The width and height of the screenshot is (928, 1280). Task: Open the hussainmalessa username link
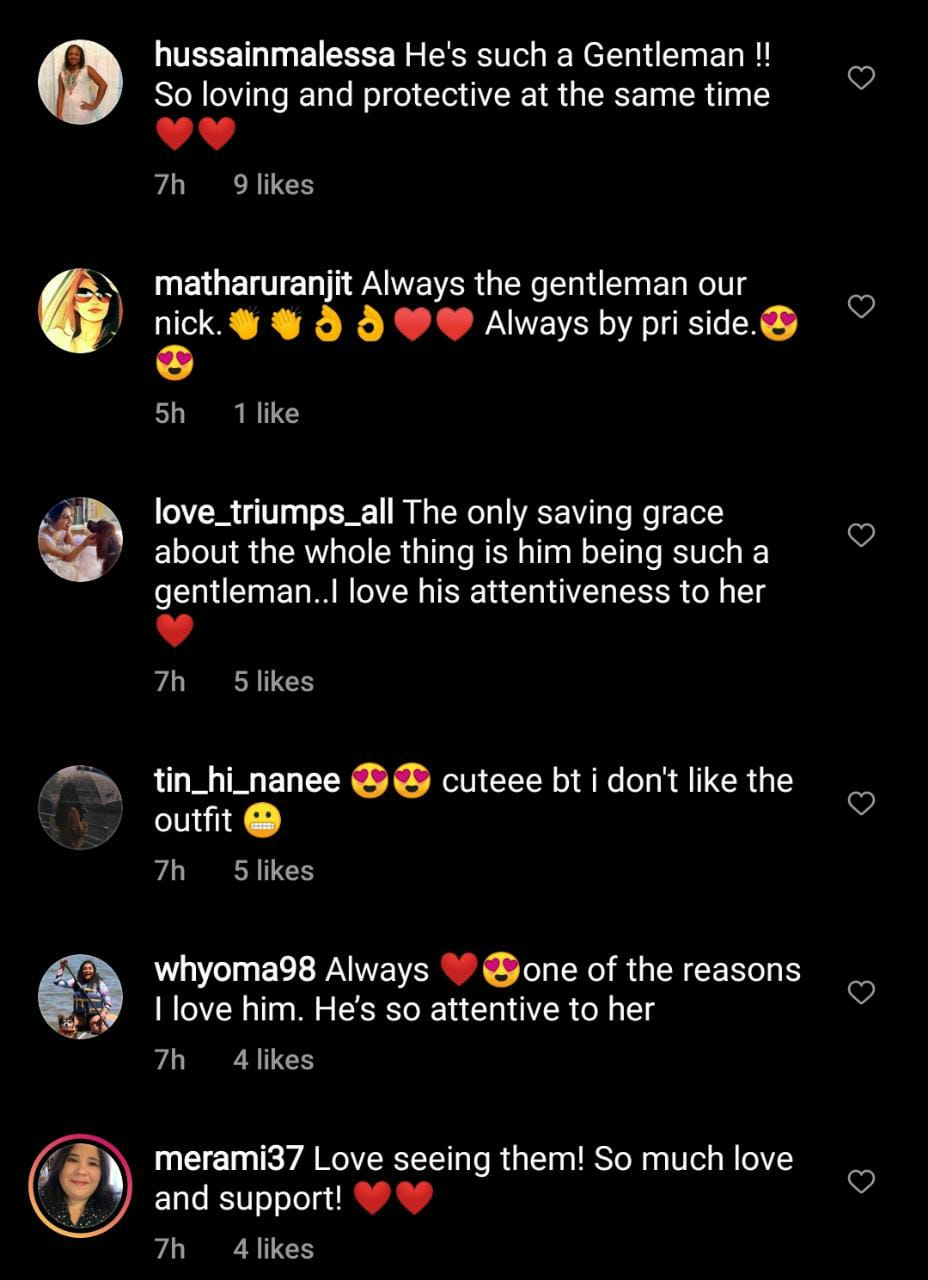point(275,55)
